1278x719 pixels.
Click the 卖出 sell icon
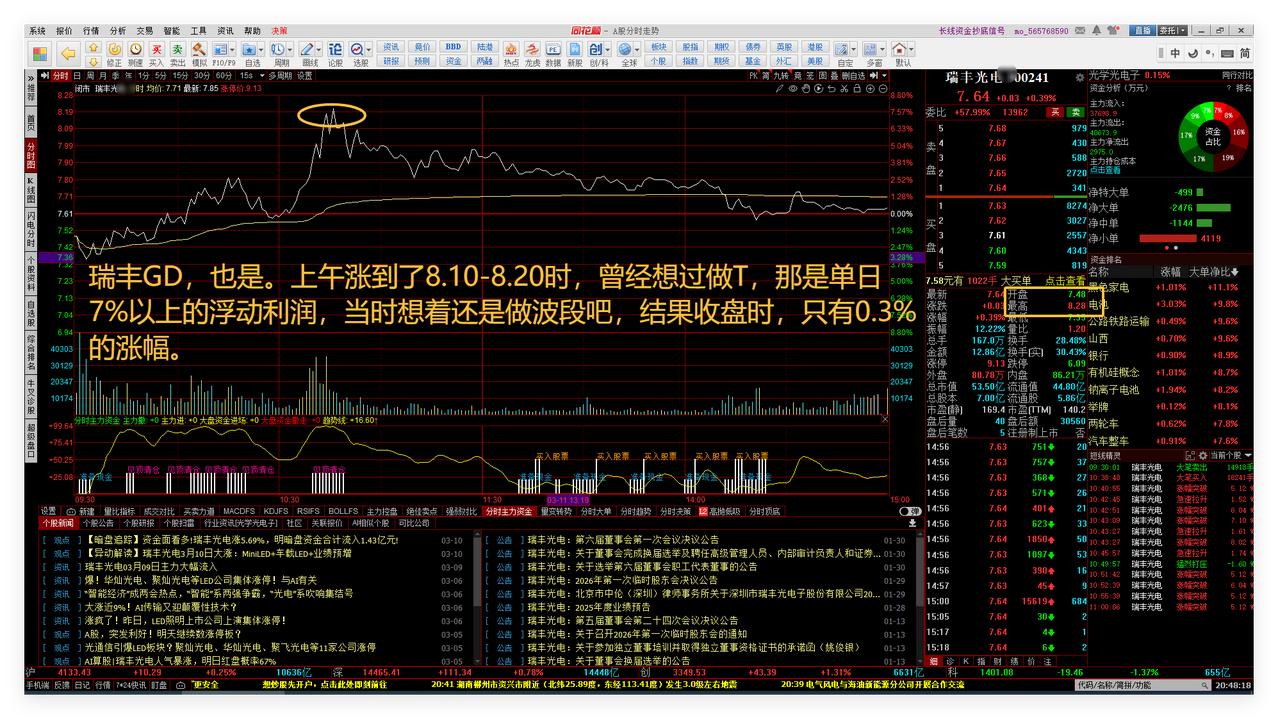pyautogui.click(x=177, y=49)
